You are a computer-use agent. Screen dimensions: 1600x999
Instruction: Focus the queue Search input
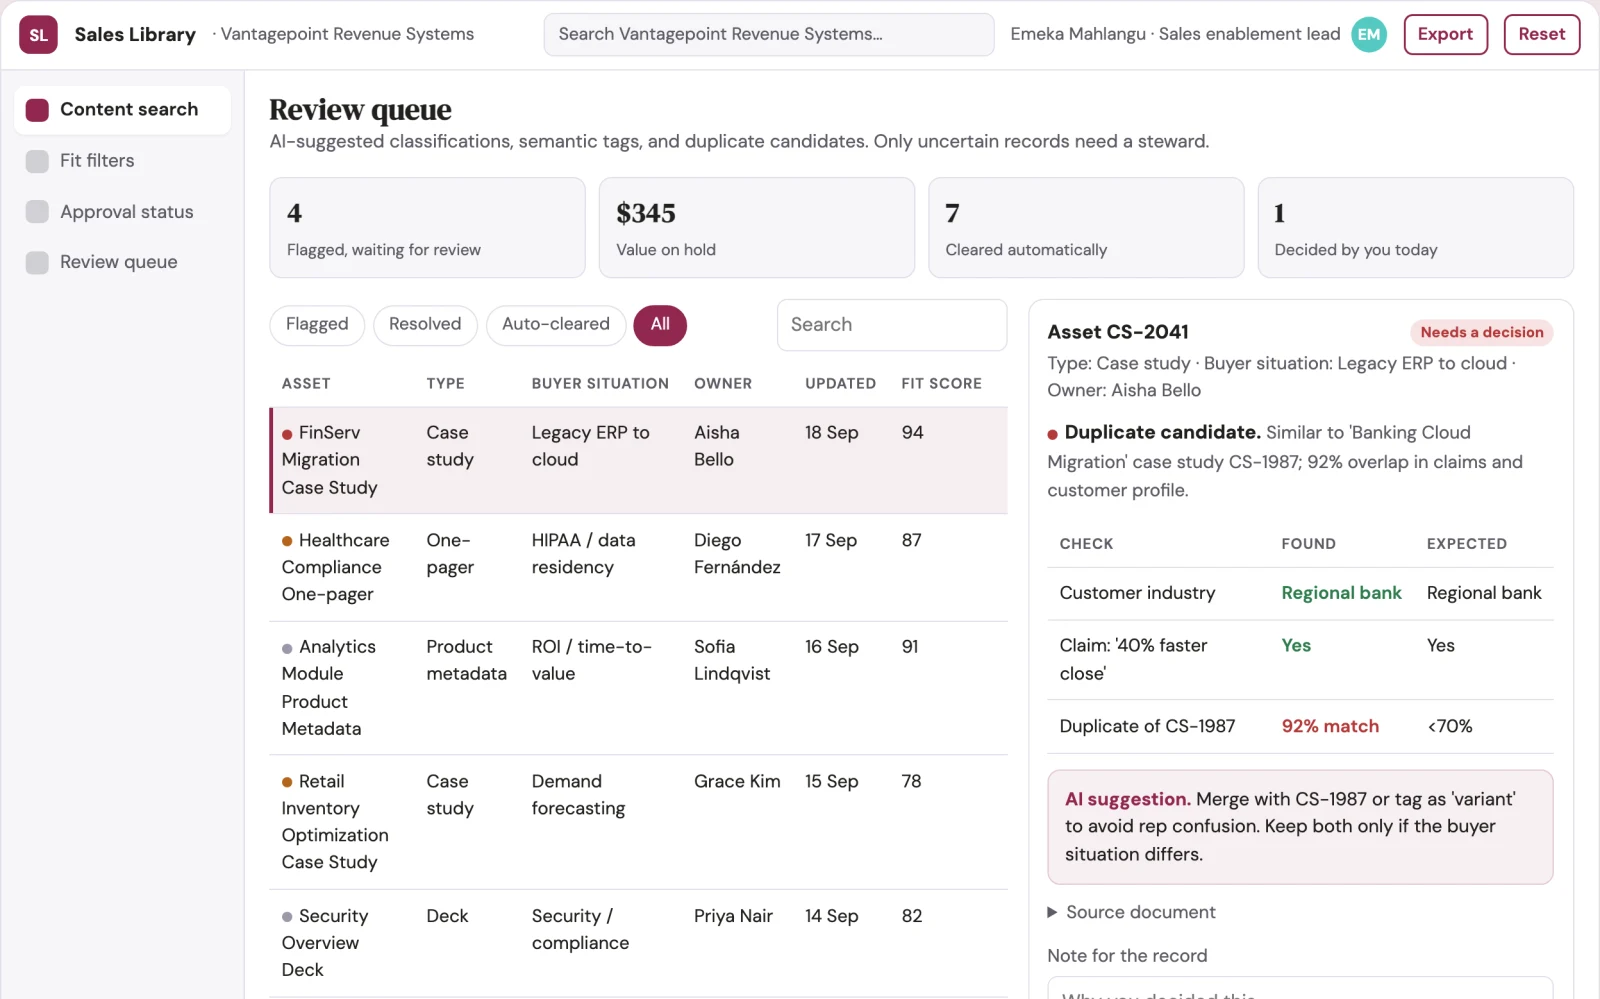(x=892, y=325)
